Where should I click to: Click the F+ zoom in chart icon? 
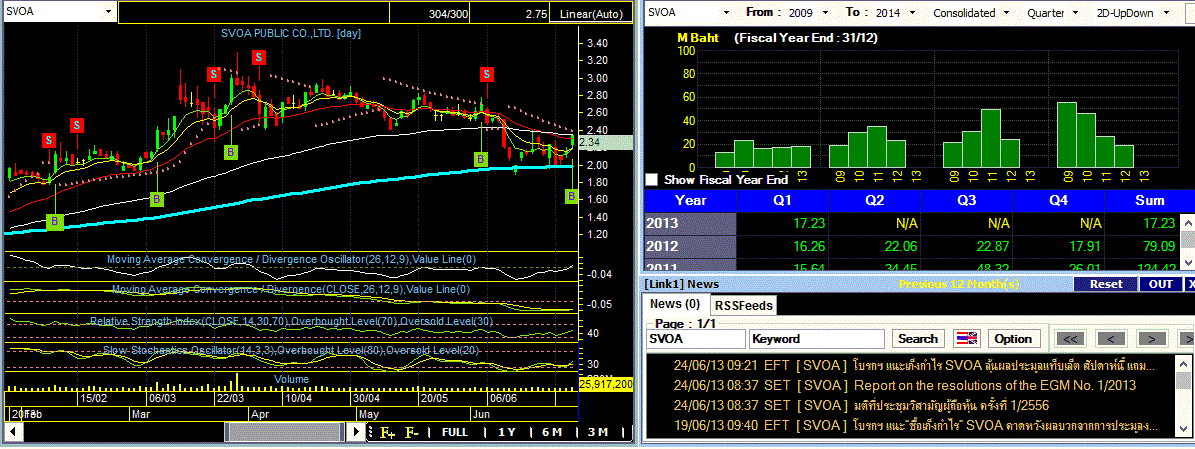click(387, 432)
